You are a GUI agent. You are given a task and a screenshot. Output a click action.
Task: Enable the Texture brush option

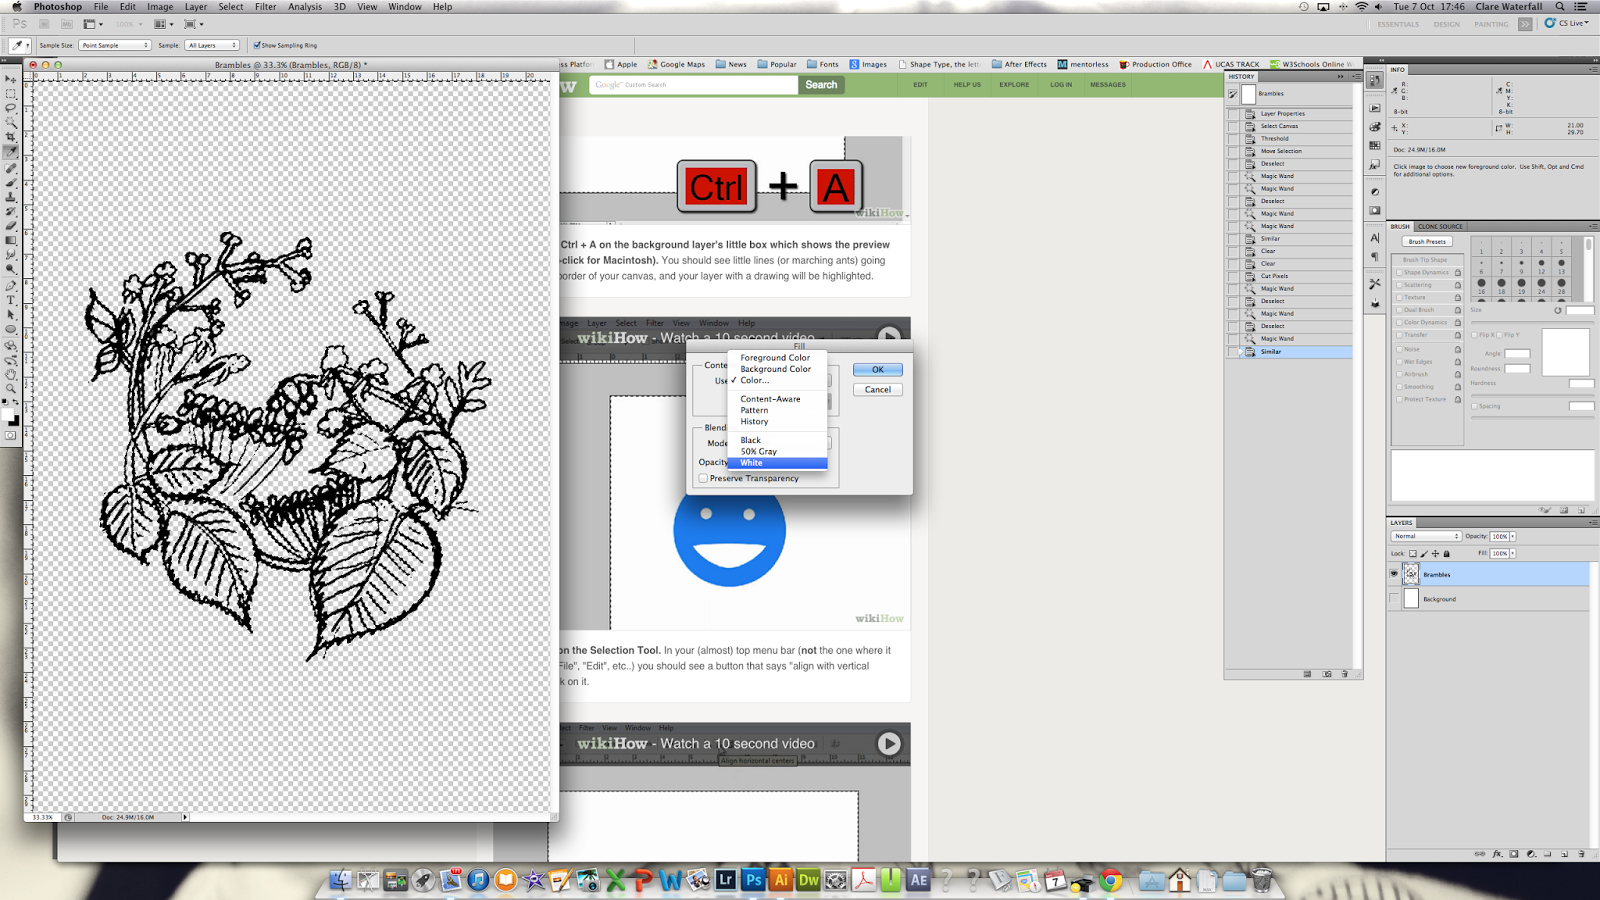pos(1398,298)
